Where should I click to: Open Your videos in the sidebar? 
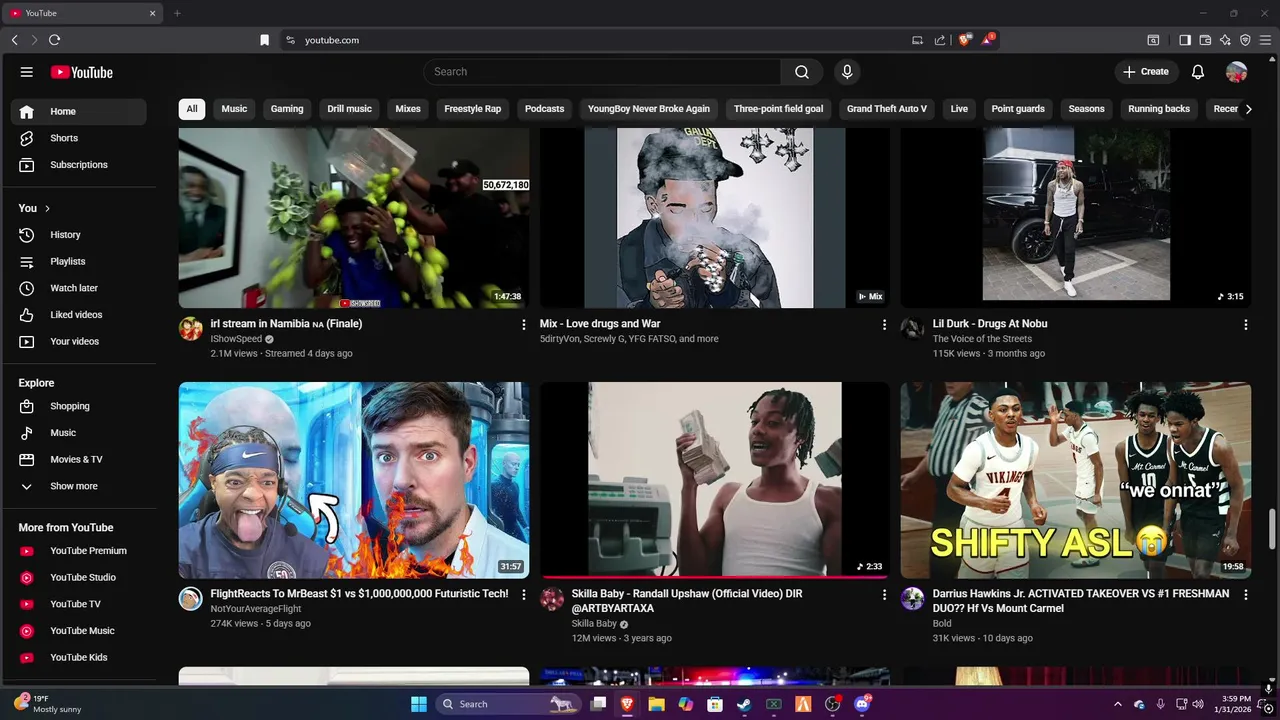[78, 341]
